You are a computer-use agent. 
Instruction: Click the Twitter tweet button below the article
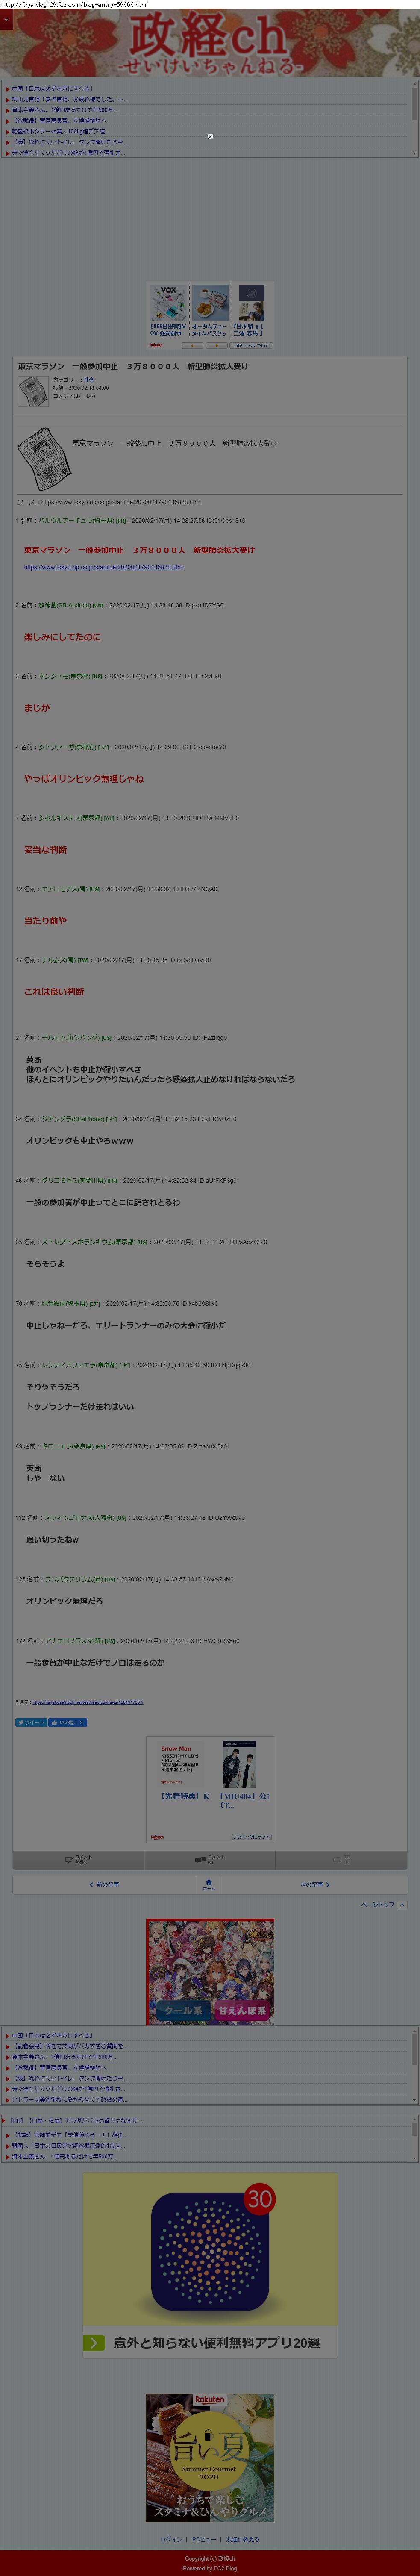pyautogui.click(x=30, y=1722)
